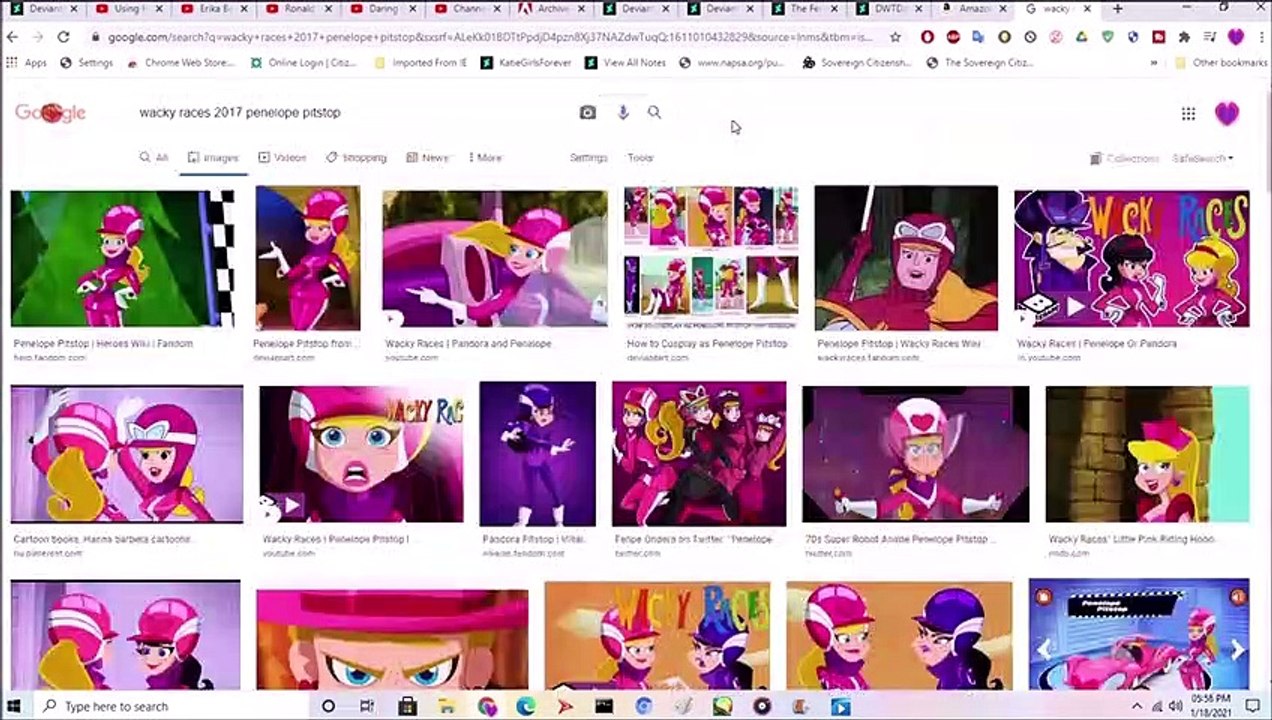Open the Chrome Web Store bookmark
This screenshot has height=720, width=1272.
coord(180,62)
